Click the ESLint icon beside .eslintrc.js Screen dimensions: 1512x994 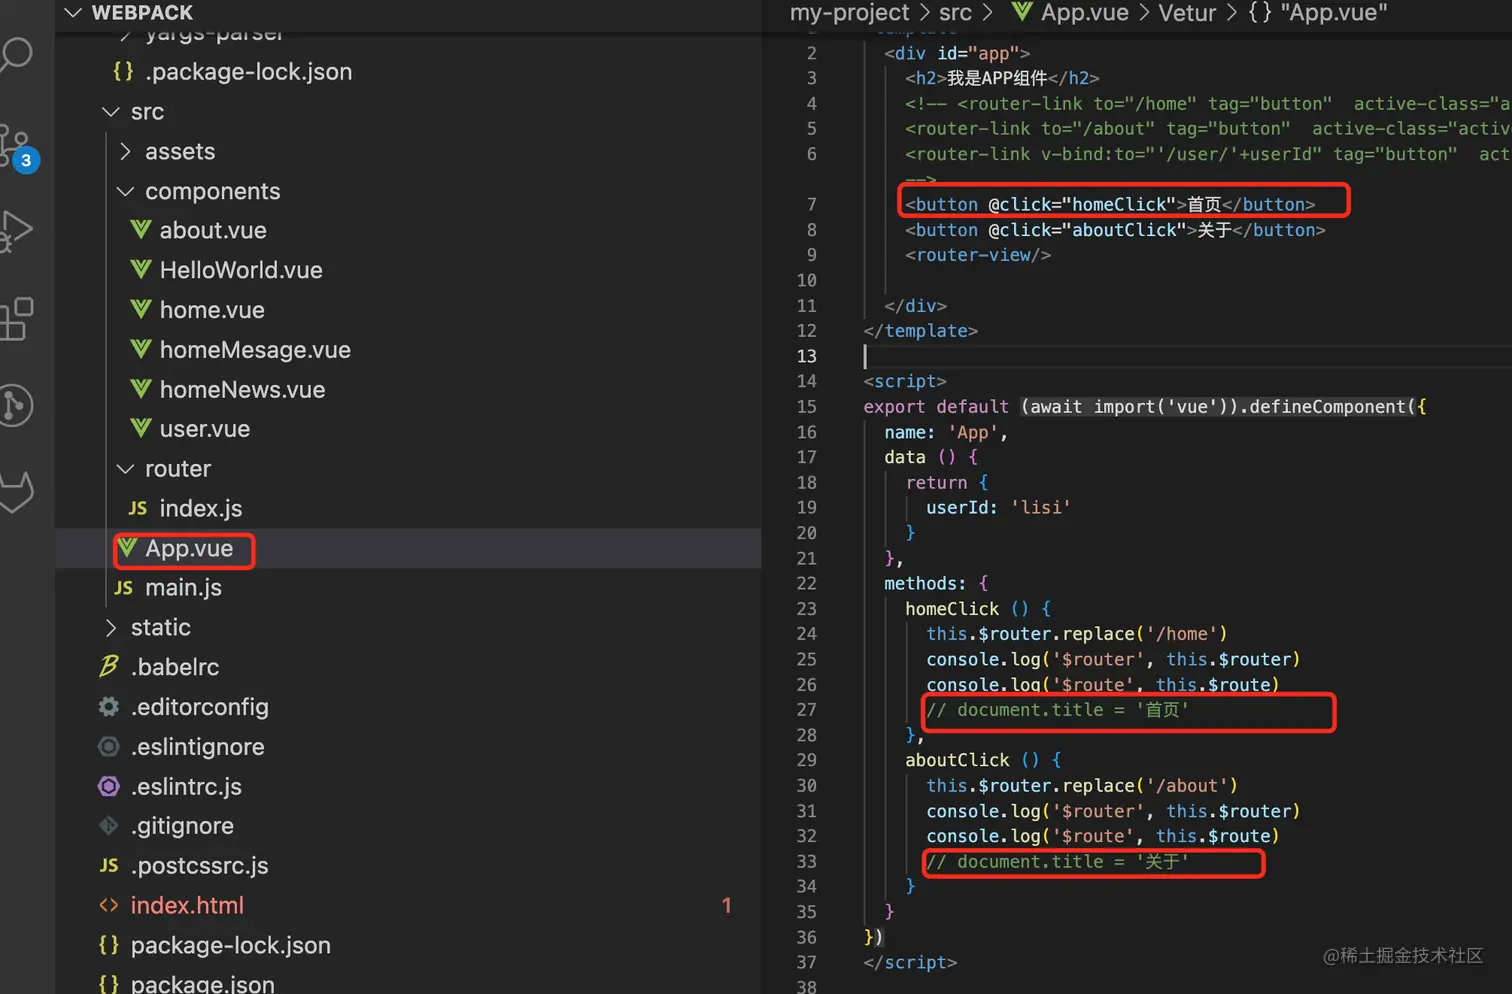pos(109,786)
